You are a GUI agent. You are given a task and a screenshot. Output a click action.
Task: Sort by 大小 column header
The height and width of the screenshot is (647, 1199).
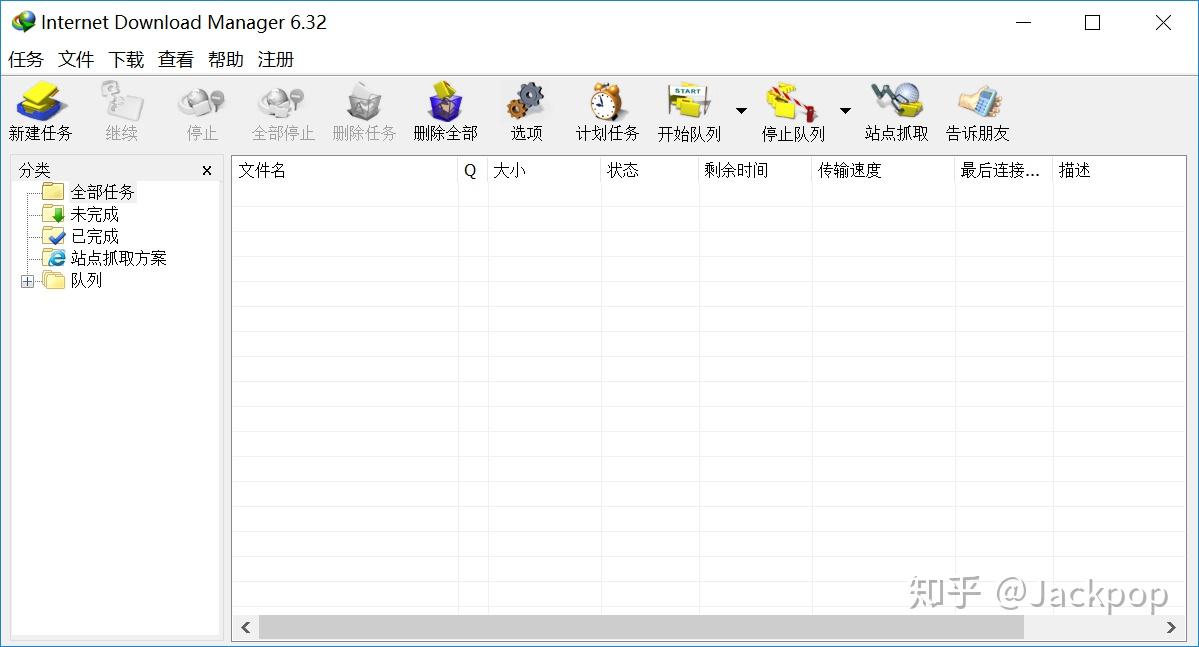click(x=544, y=170)
